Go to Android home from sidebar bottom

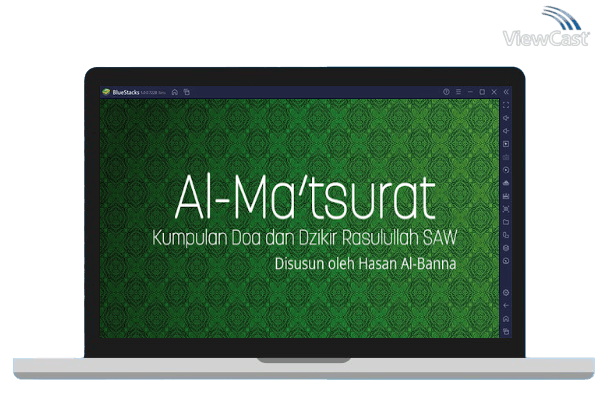pos(506,319)
